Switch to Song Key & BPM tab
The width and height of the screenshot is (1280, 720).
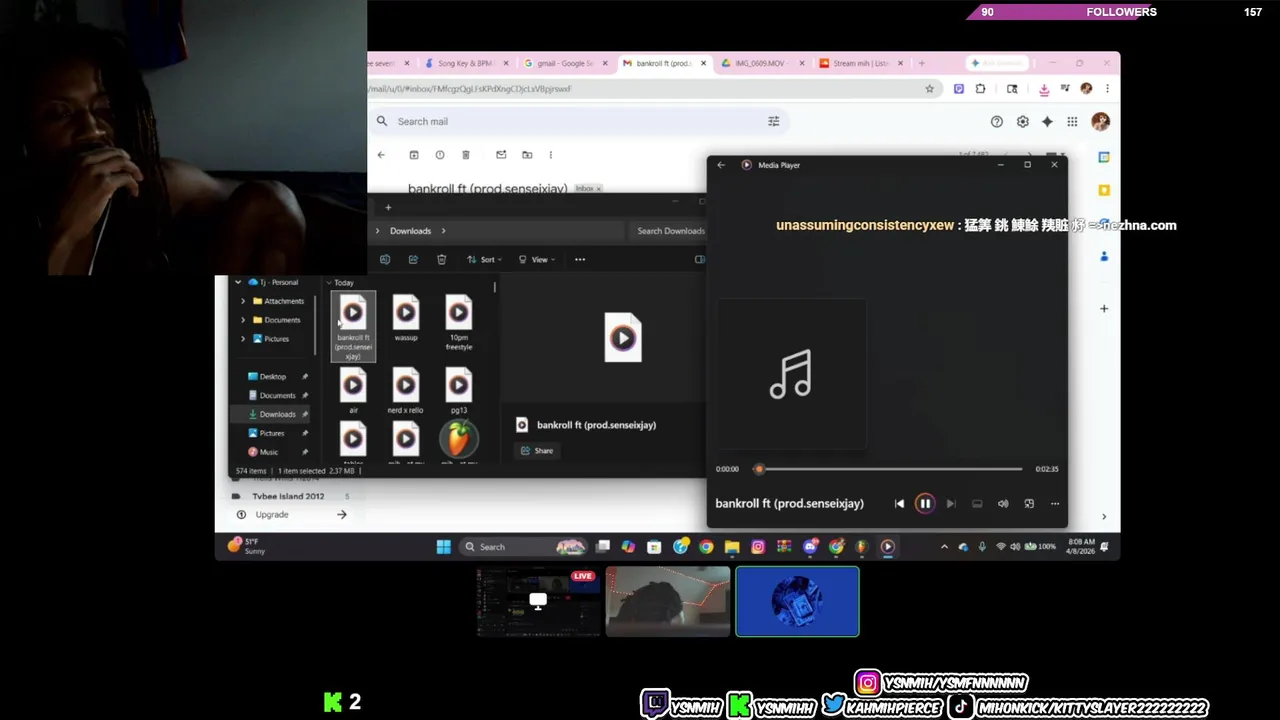coord(465,63)
